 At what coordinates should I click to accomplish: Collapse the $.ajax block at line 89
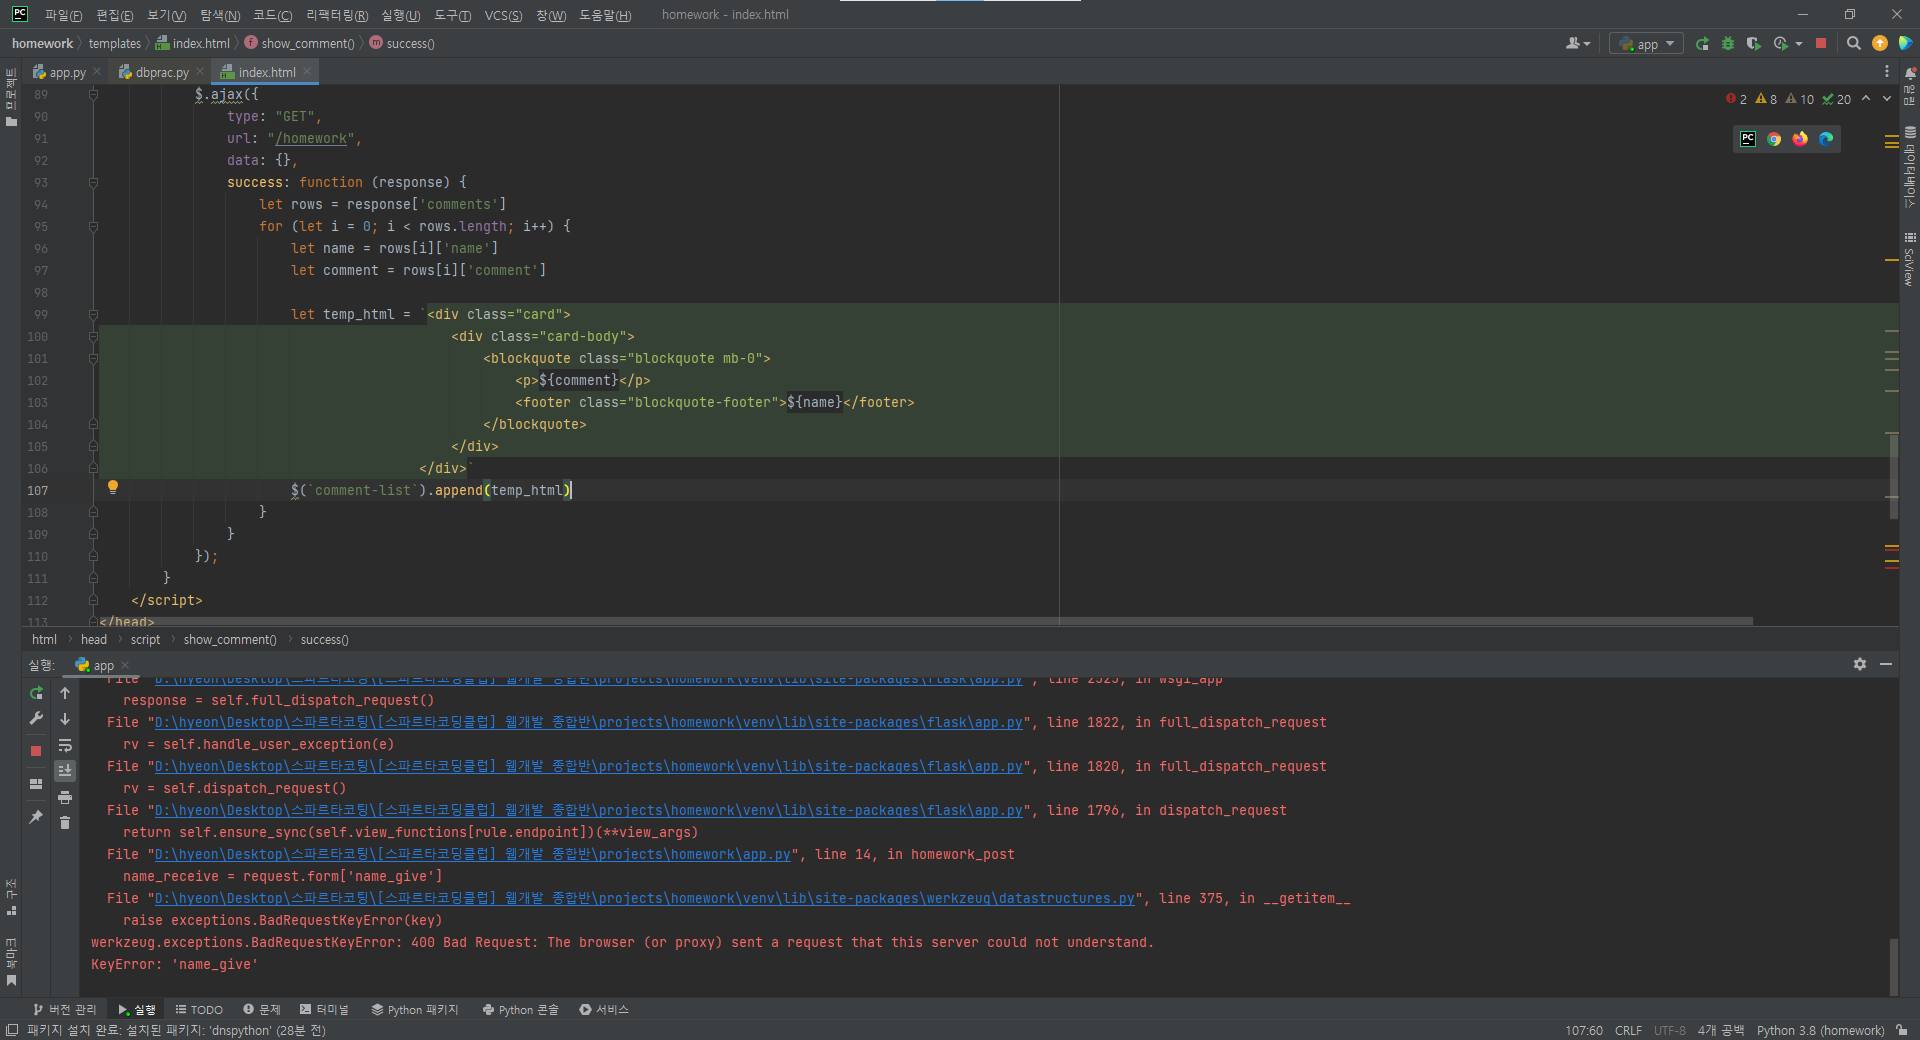click(93, 95)
